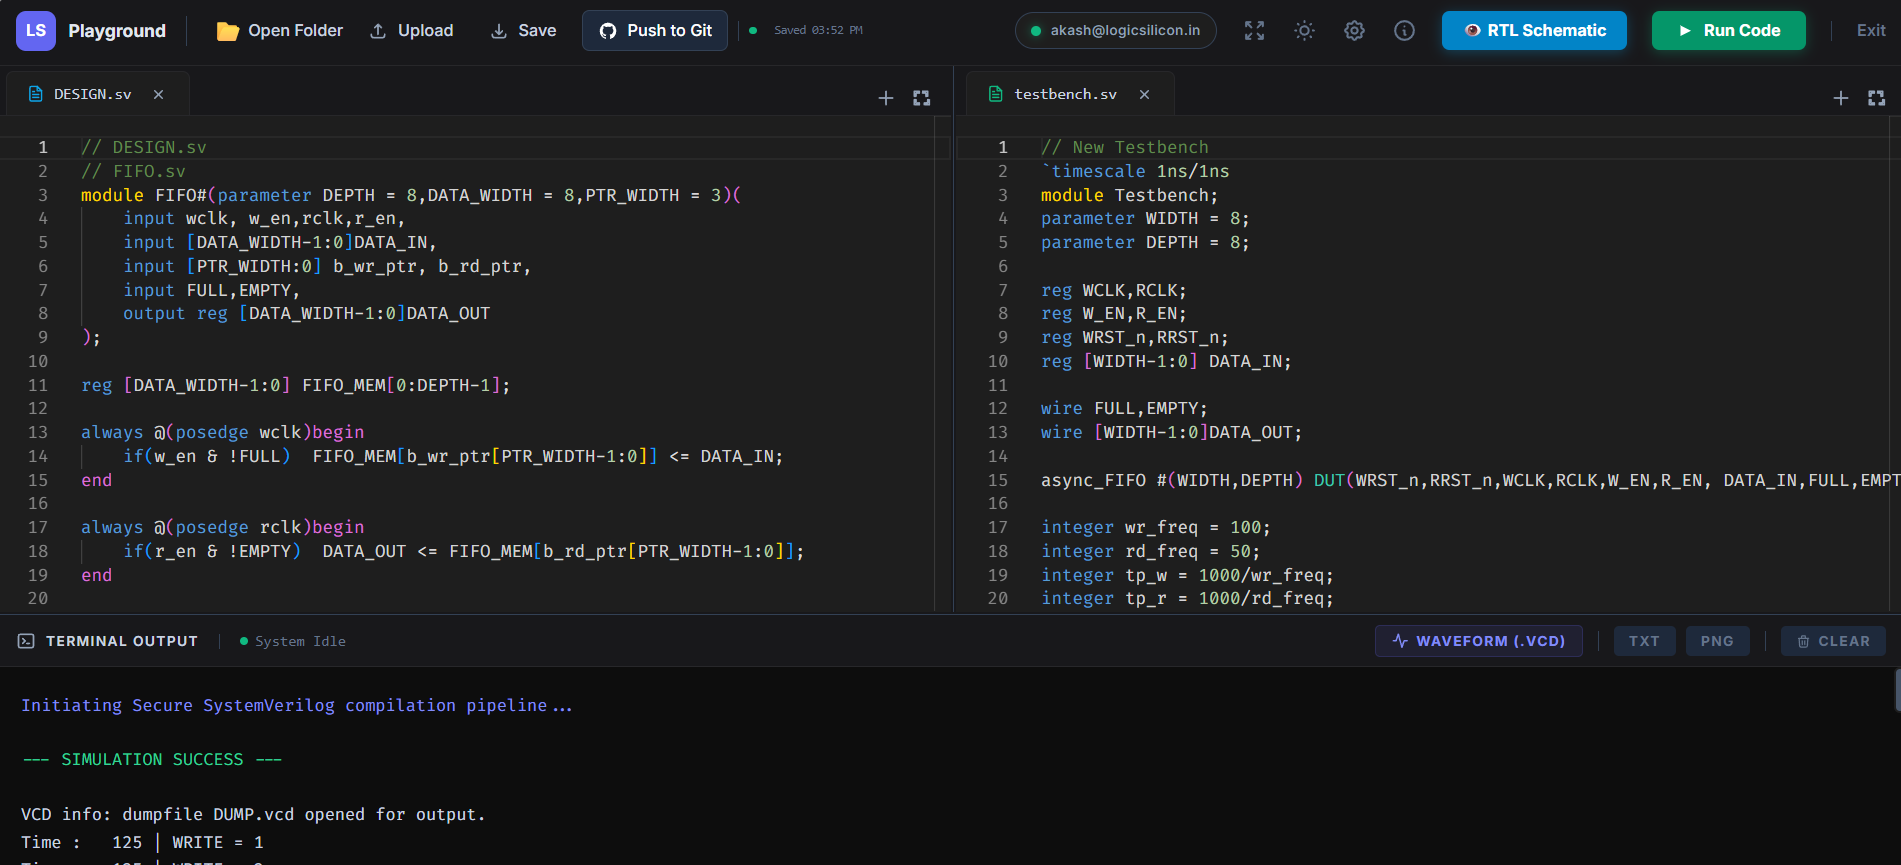Export terminal output as PNG
1901x865 pixels.
coord(1717,641)
